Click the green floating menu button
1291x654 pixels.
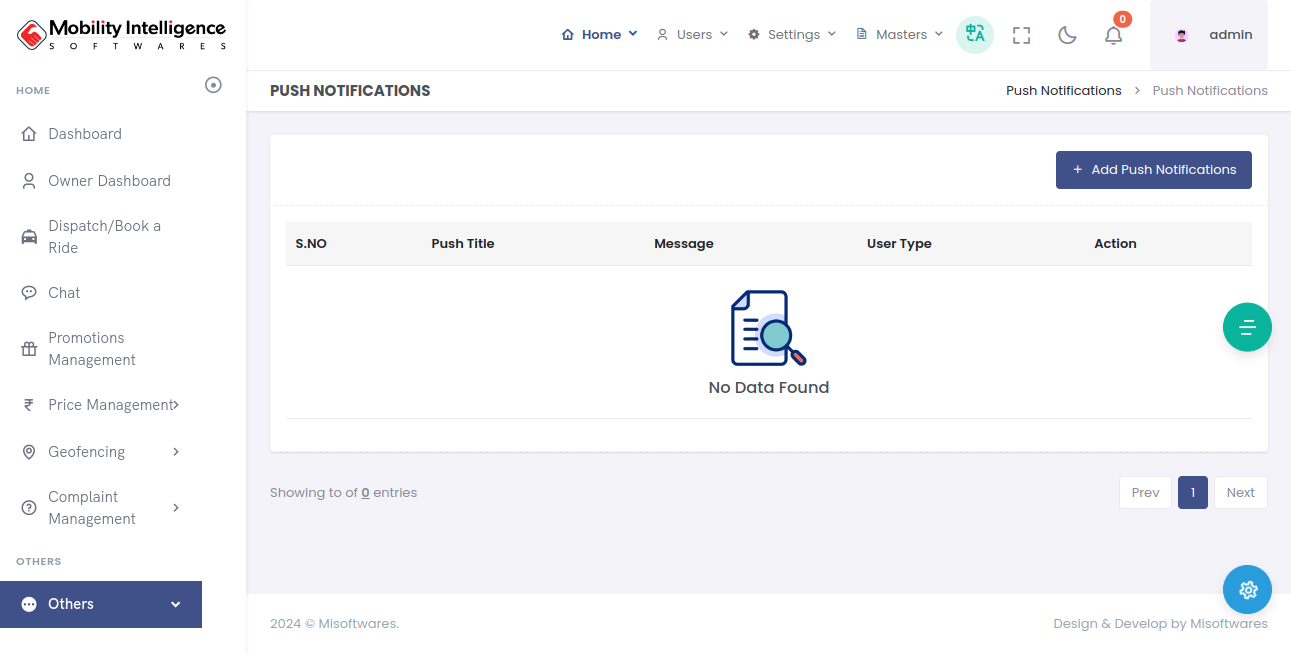(1247, 327)
